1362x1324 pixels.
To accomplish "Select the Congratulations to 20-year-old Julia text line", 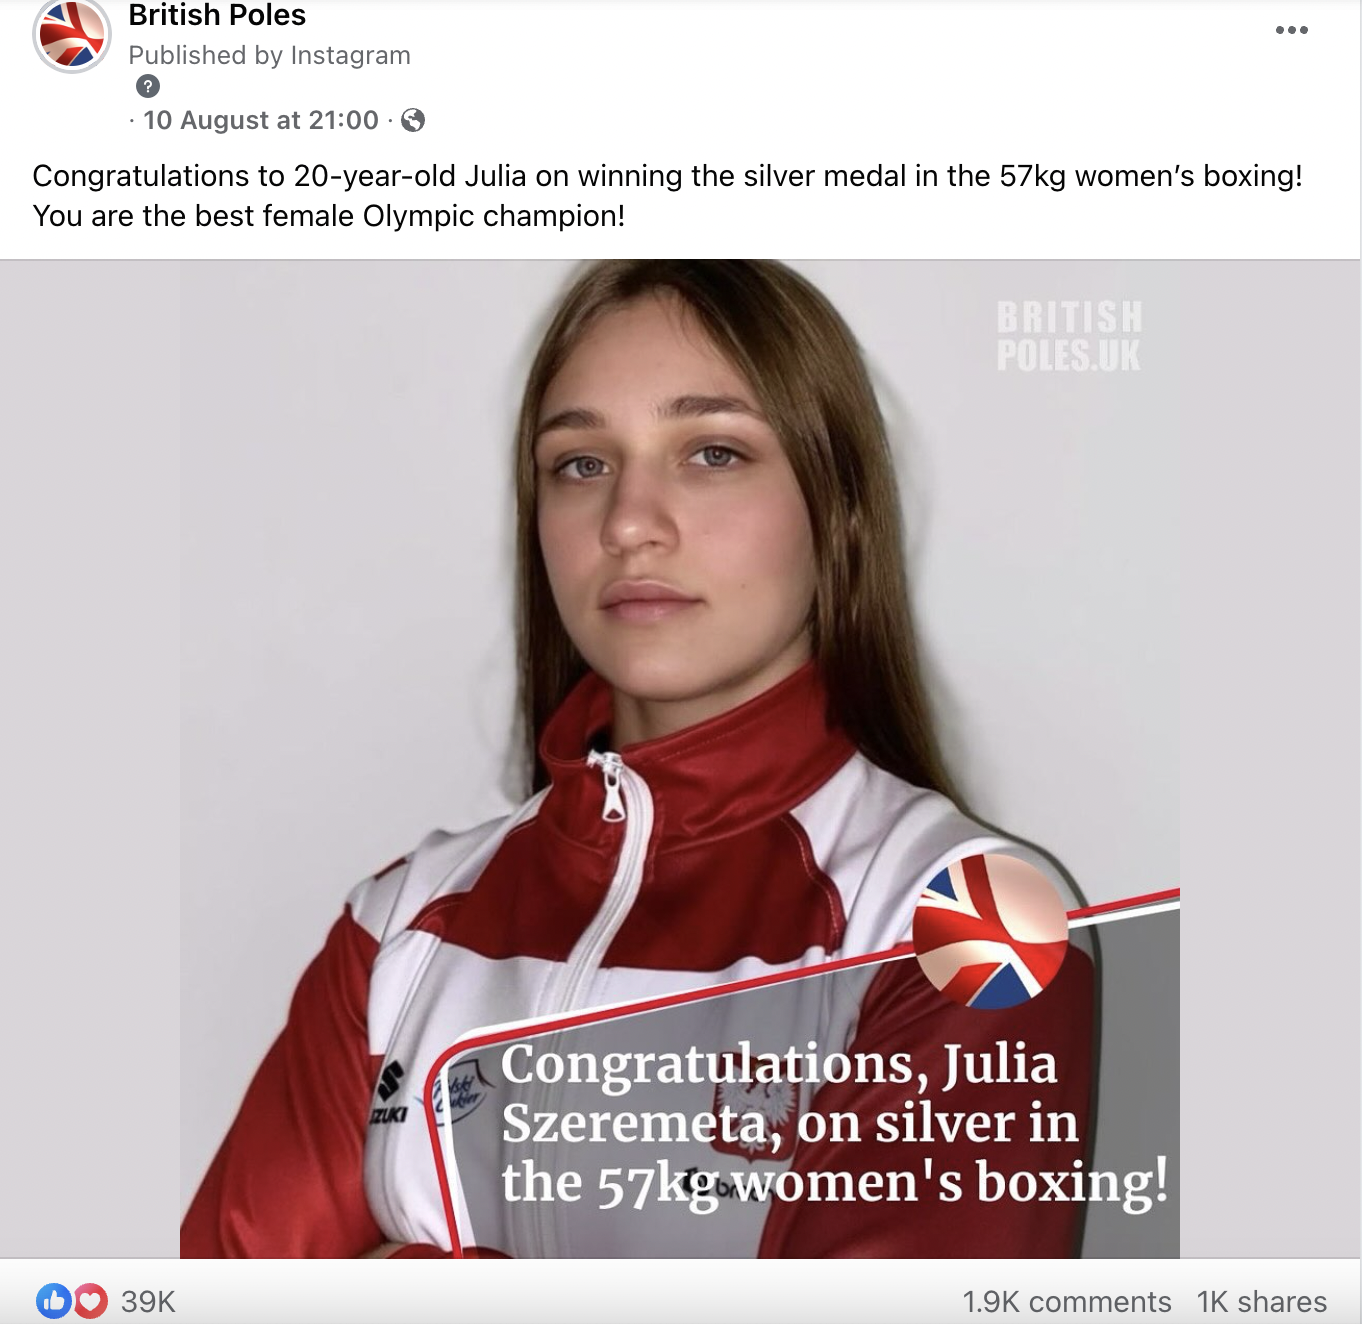I will [668, 176].
